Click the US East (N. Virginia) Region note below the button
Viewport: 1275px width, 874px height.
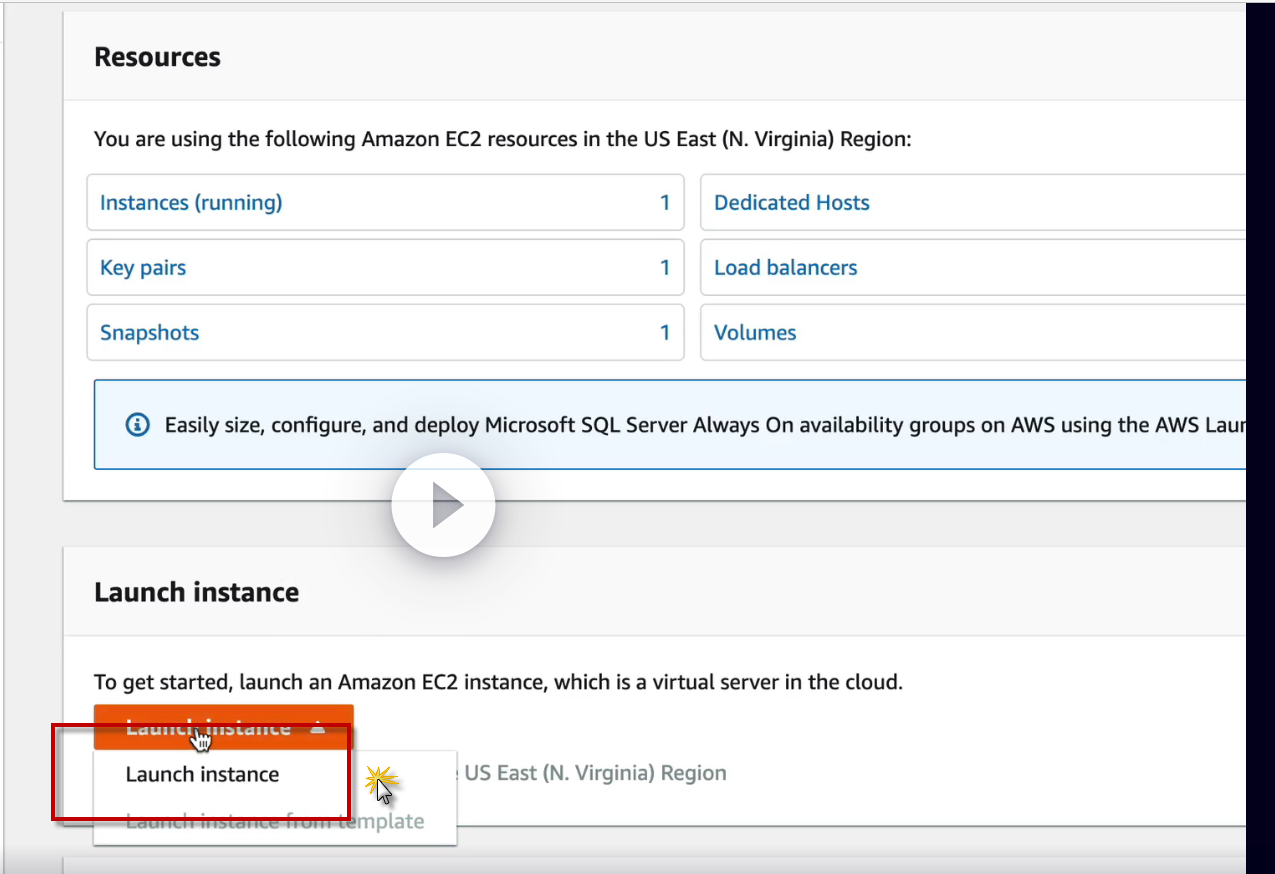595,773
